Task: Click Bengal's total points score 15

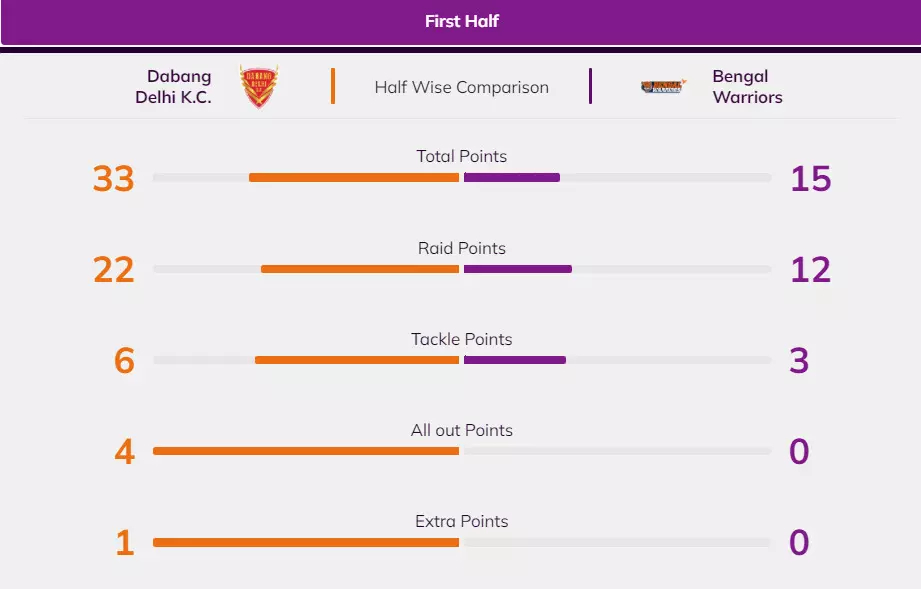Action: point(810,179)
